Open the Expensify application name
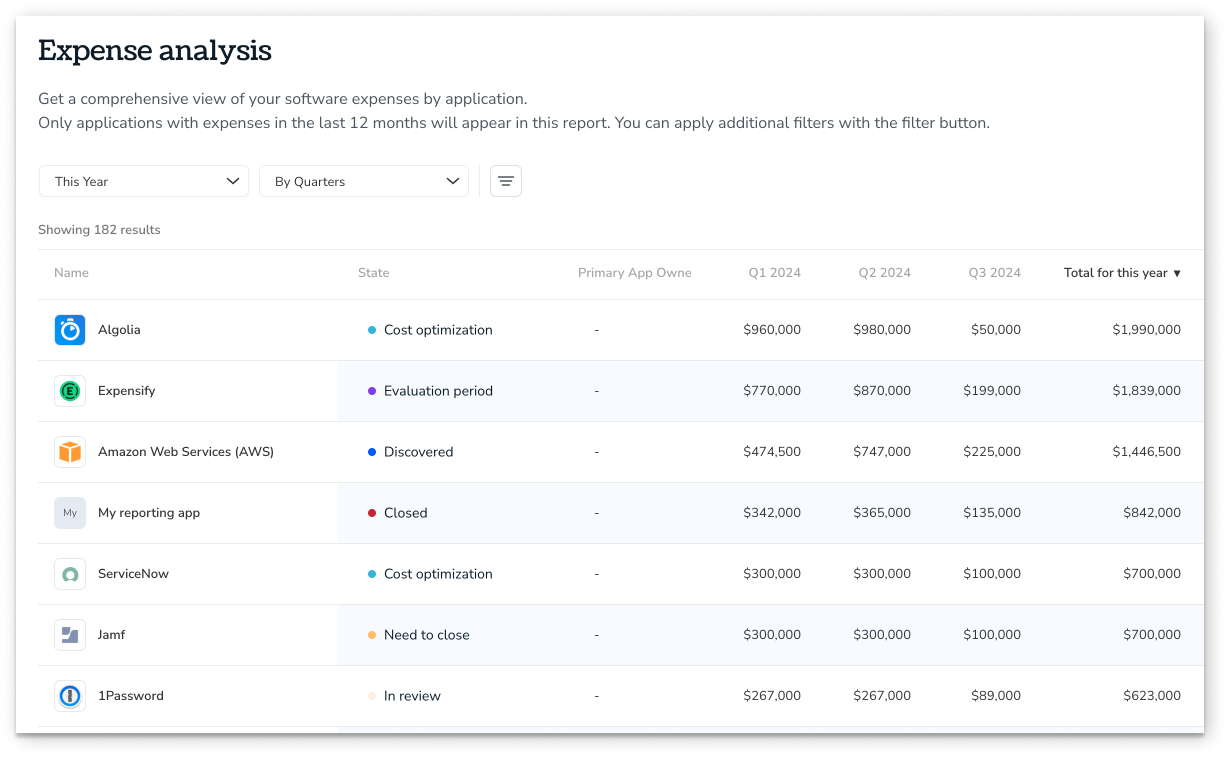The height and width of the screenshot is (757, 1228). click(127, 391)
